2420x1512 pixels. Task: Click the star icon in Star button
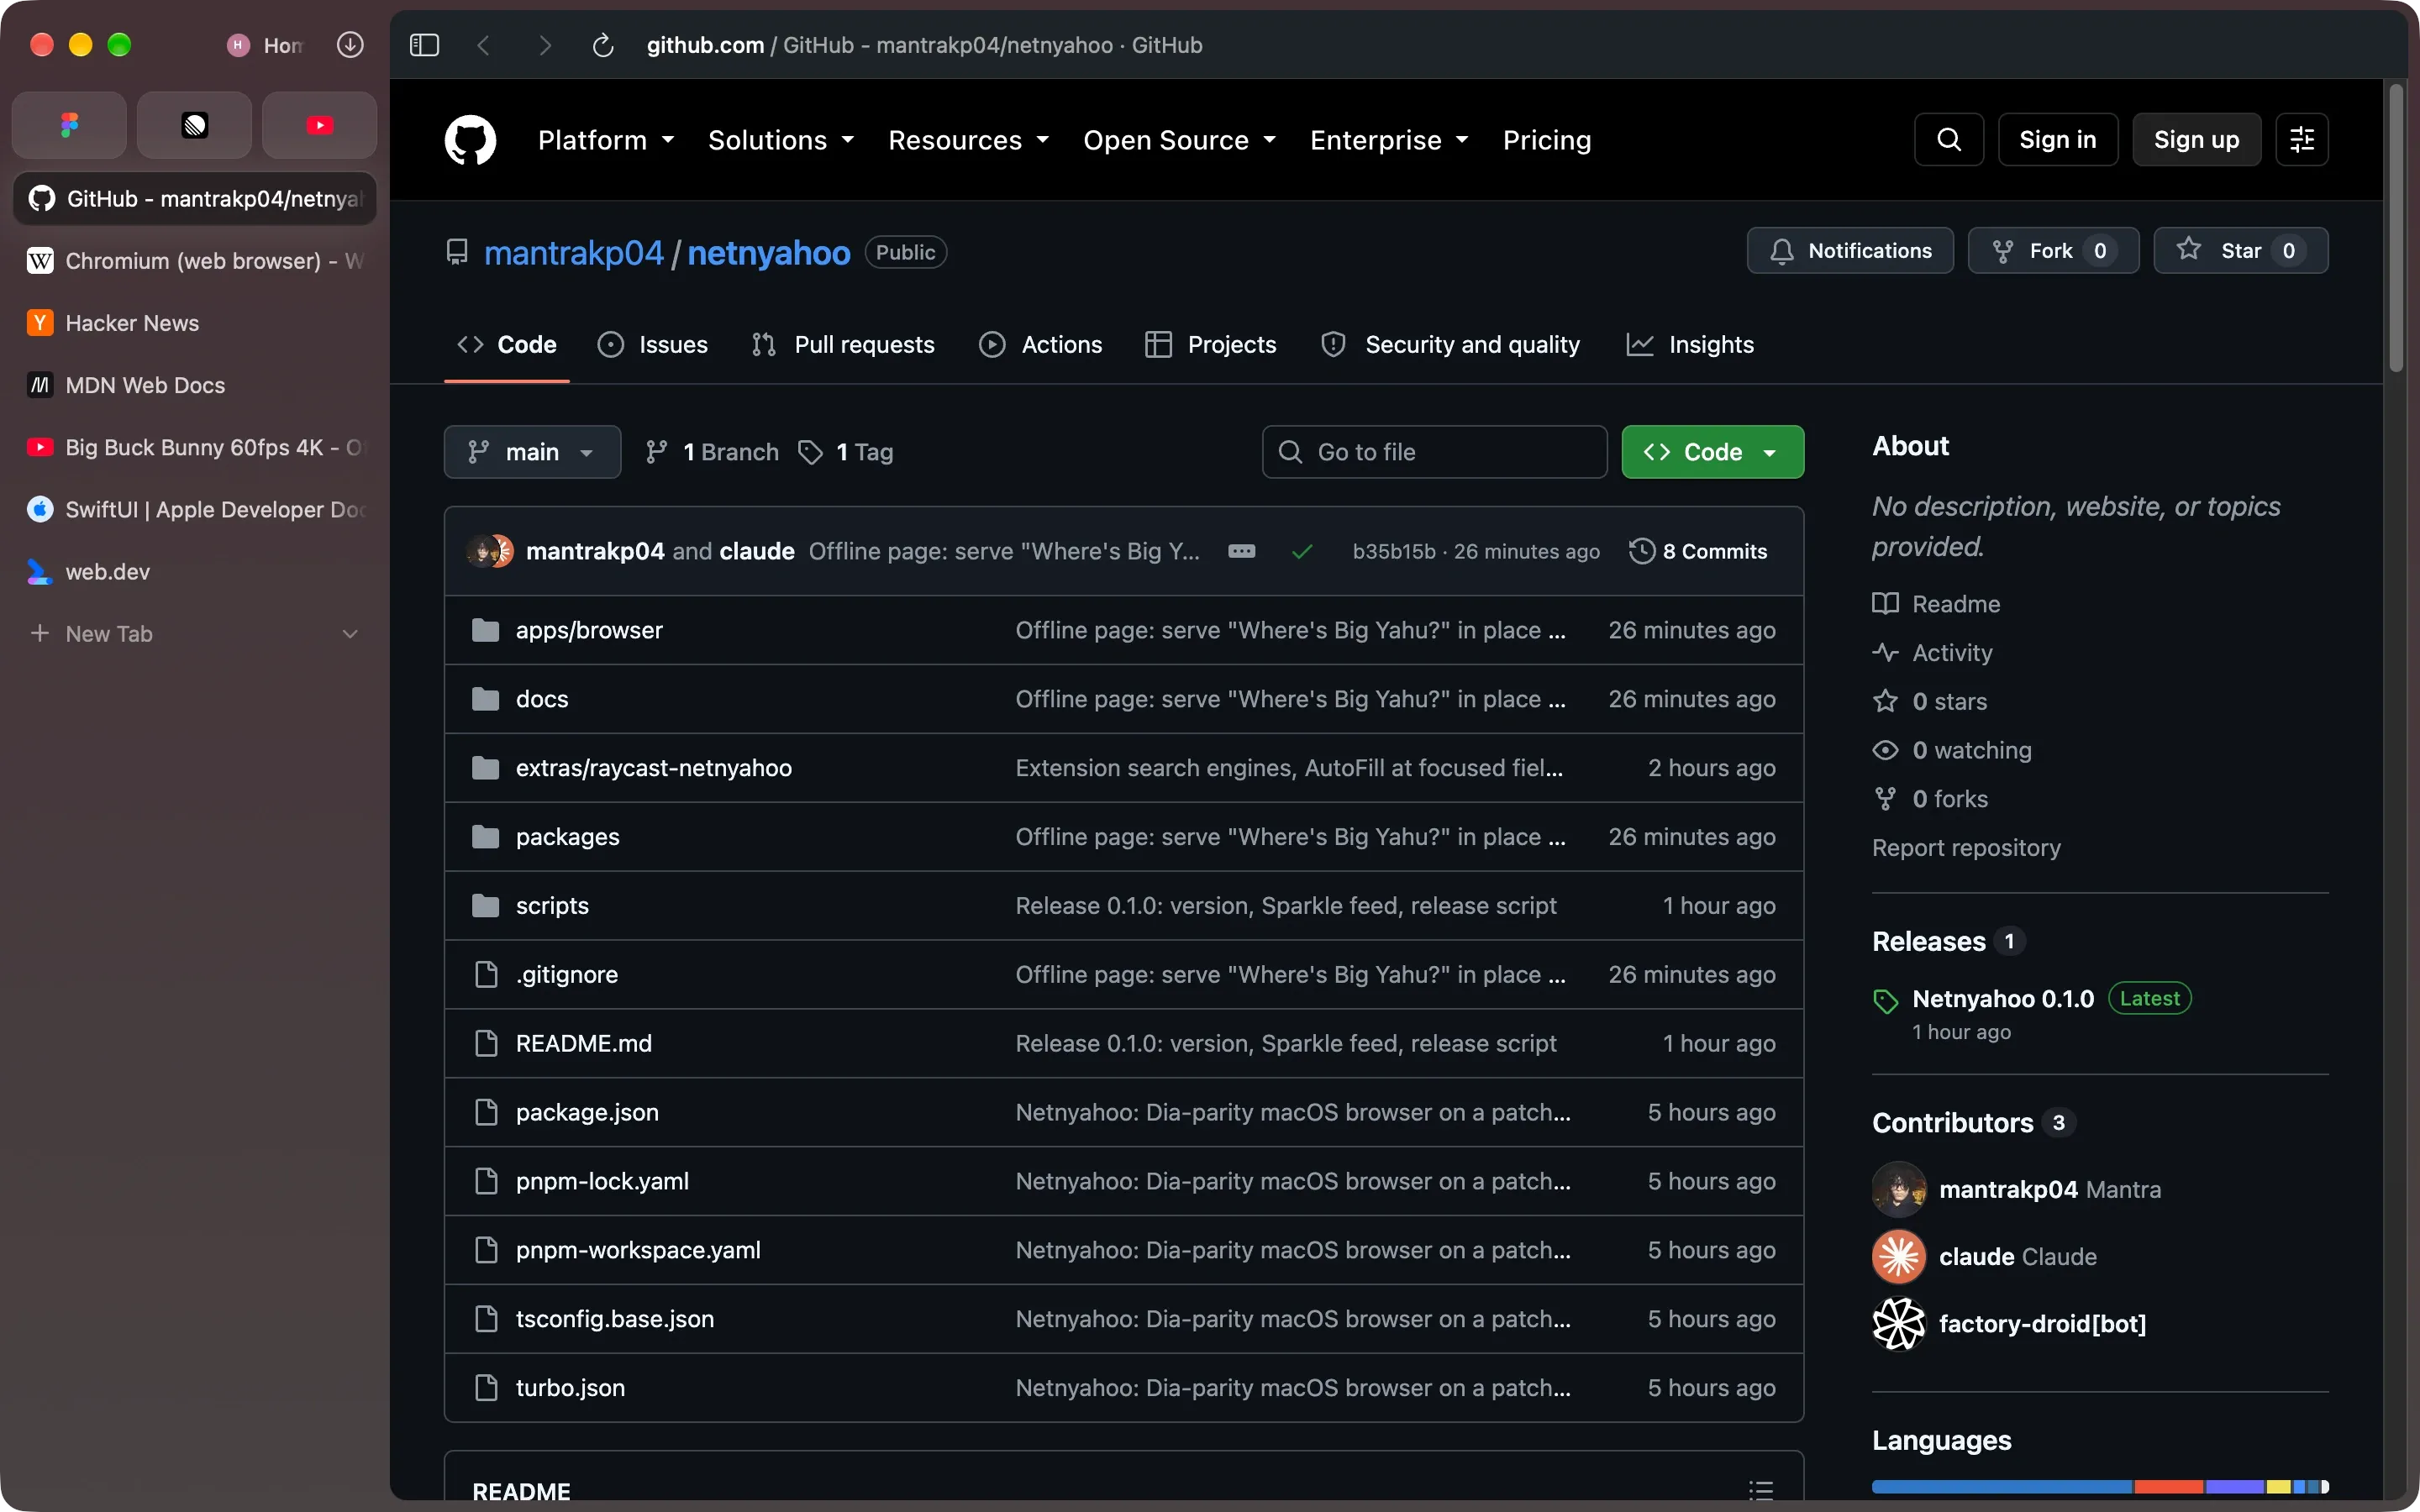(2189, 249)
